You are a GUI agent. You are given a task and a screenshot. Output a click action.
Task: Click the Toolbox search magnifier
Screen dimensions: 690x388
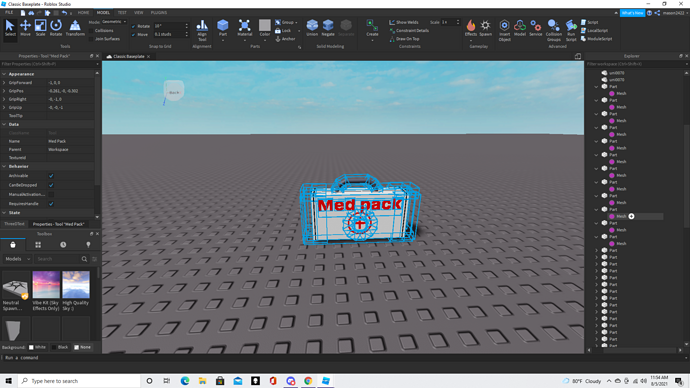pos(84,259)
